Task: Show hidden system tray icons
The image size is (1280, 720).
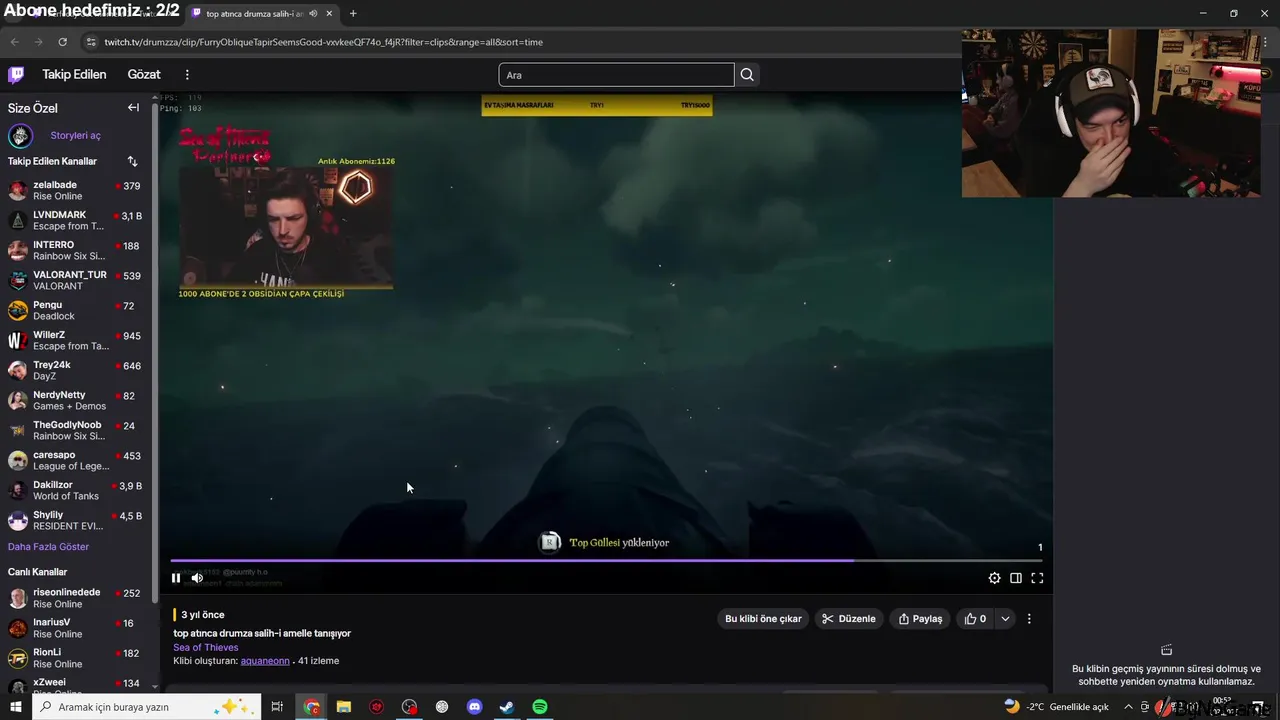Action: pos(1129,707)
